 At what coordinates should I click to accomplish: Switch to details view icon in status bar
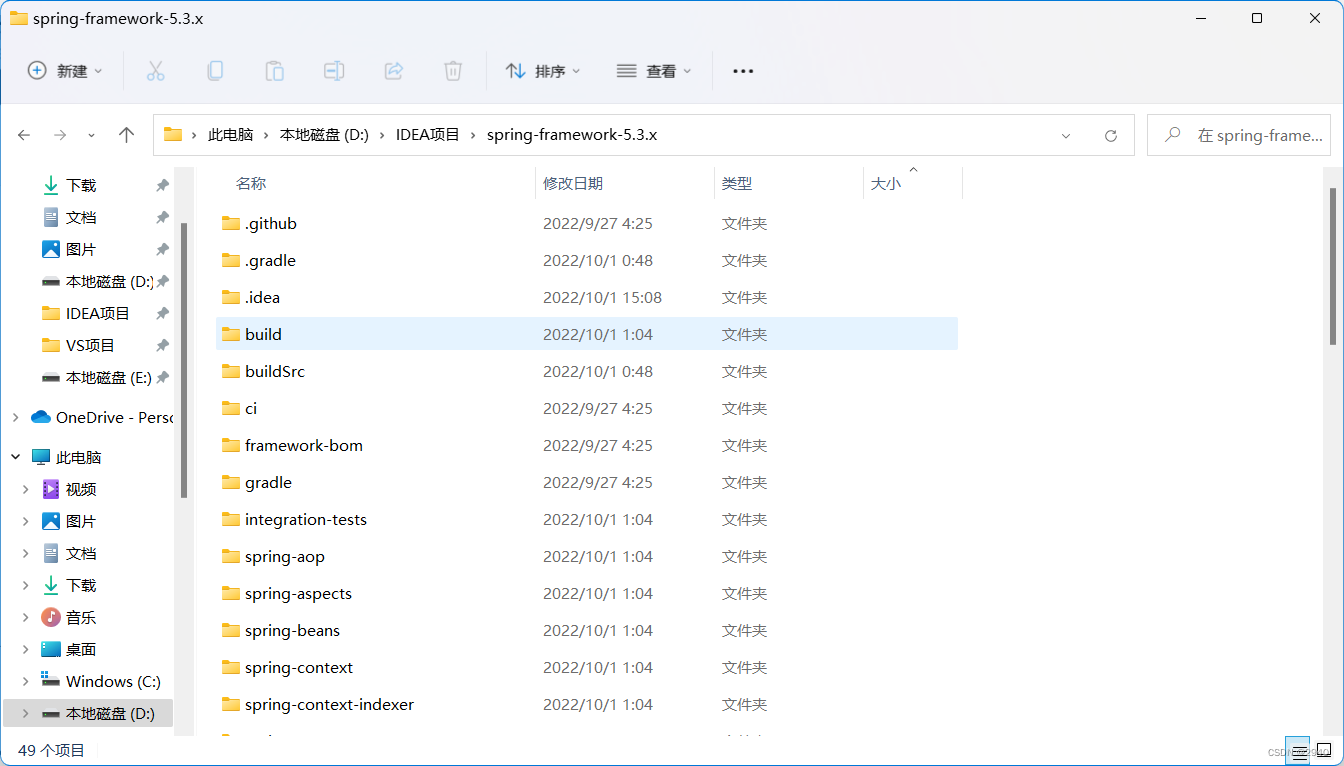pyautogui.click(x=1297, y=750)
